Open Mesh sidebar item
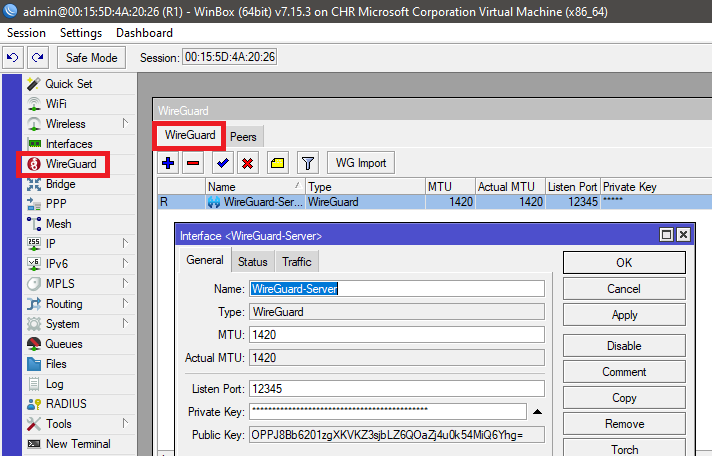The width and height of the screenshot is (712, 456). [x=79, y=224]
